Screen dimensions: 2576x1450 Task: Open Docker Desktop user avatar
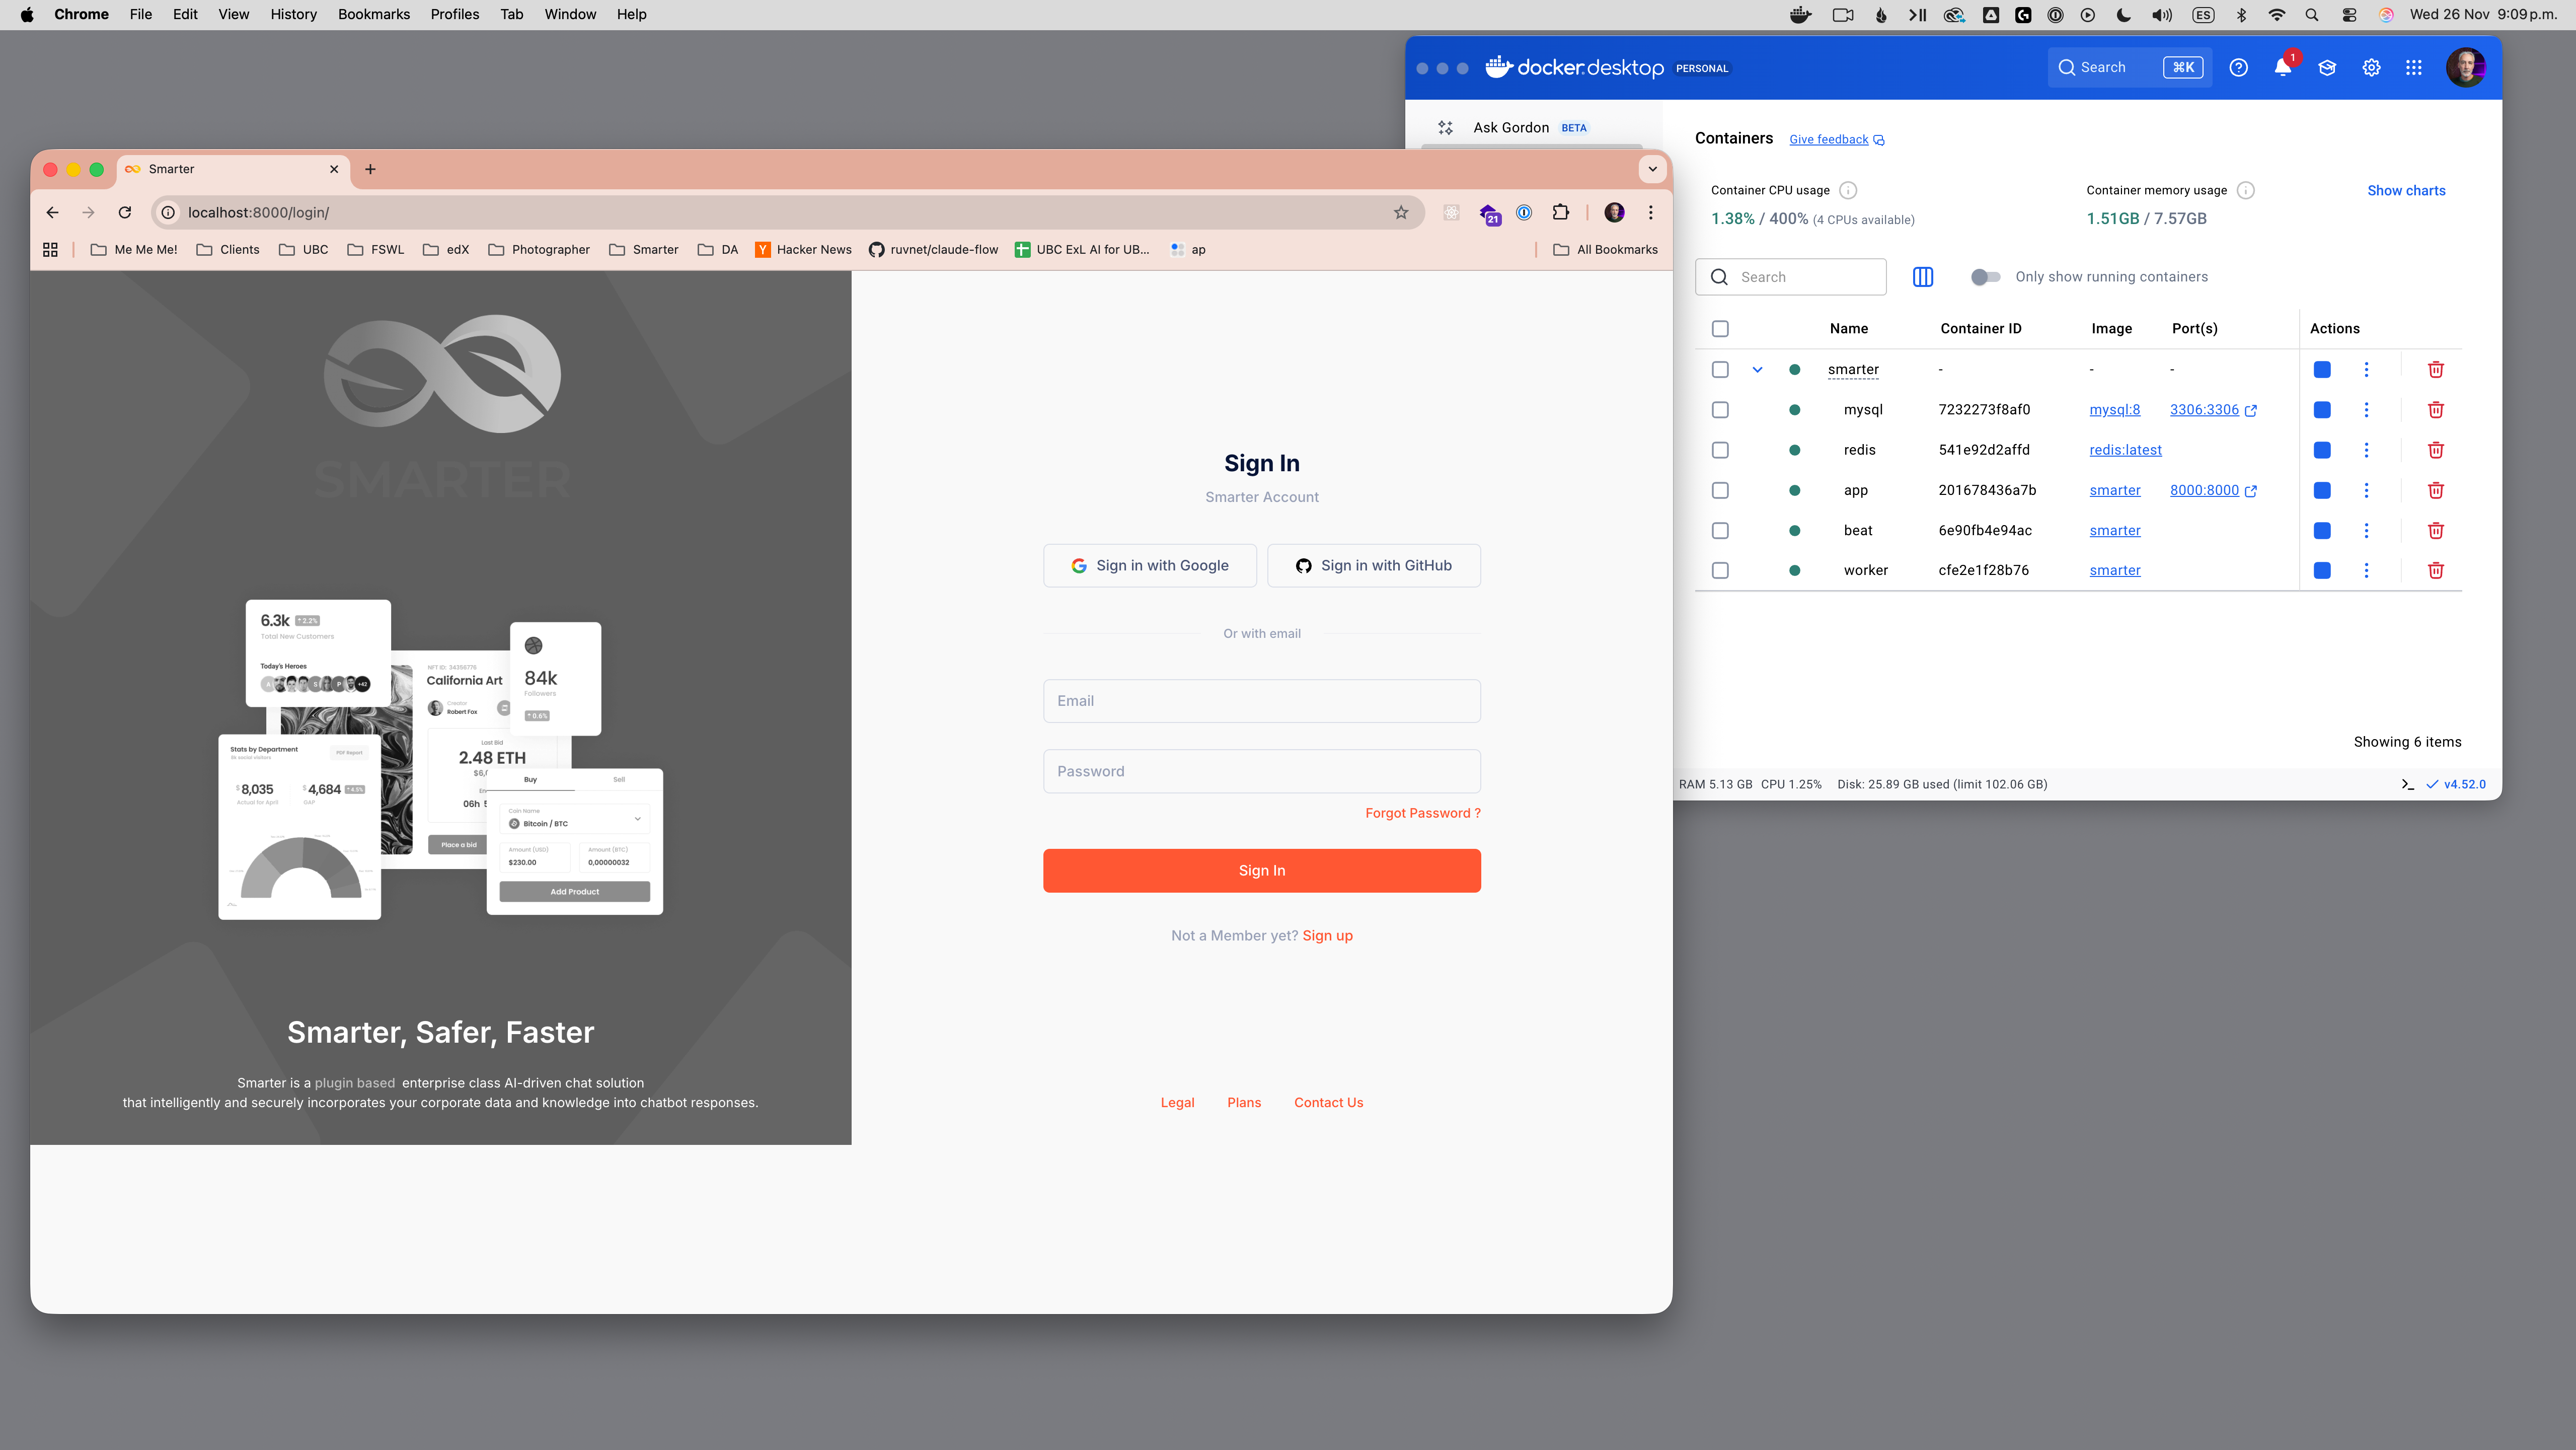[x=2465, y=67]
